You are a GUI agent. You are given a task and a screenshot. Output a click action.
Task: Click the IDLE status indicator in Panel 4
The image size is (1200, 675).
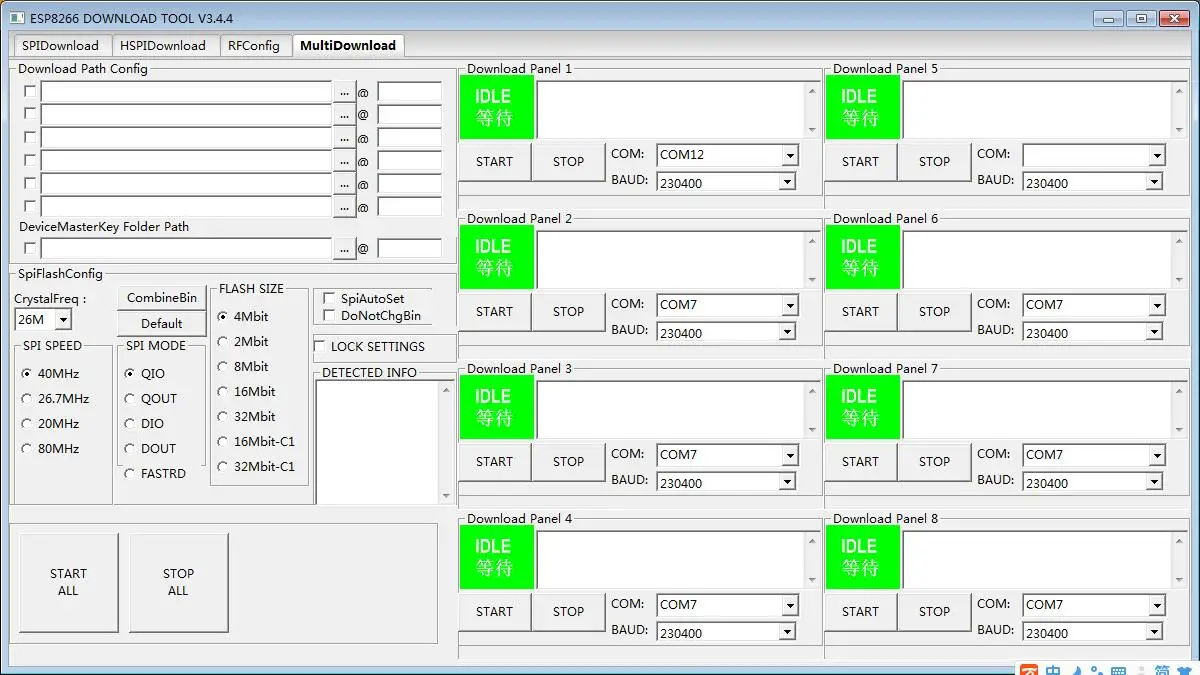point(496,557)
